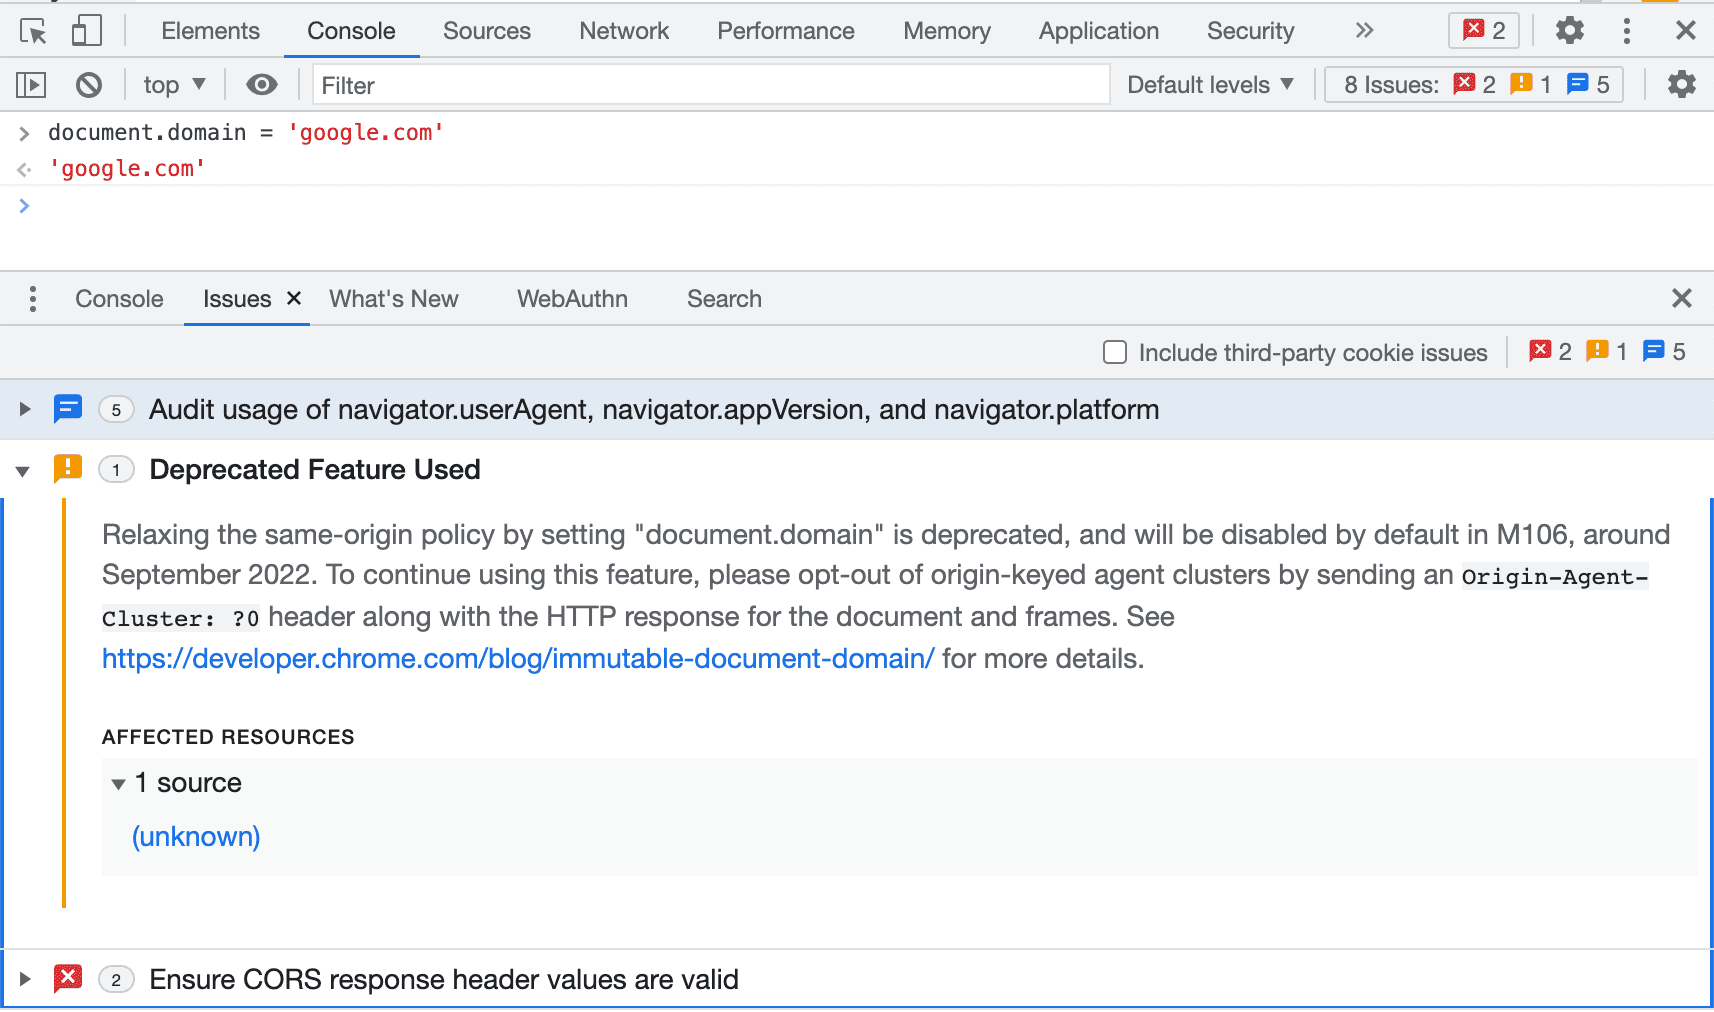Screen dimensions: 1714x1012
Task: Create a live expression with the eye icon
Action: [x=262, y=85]
